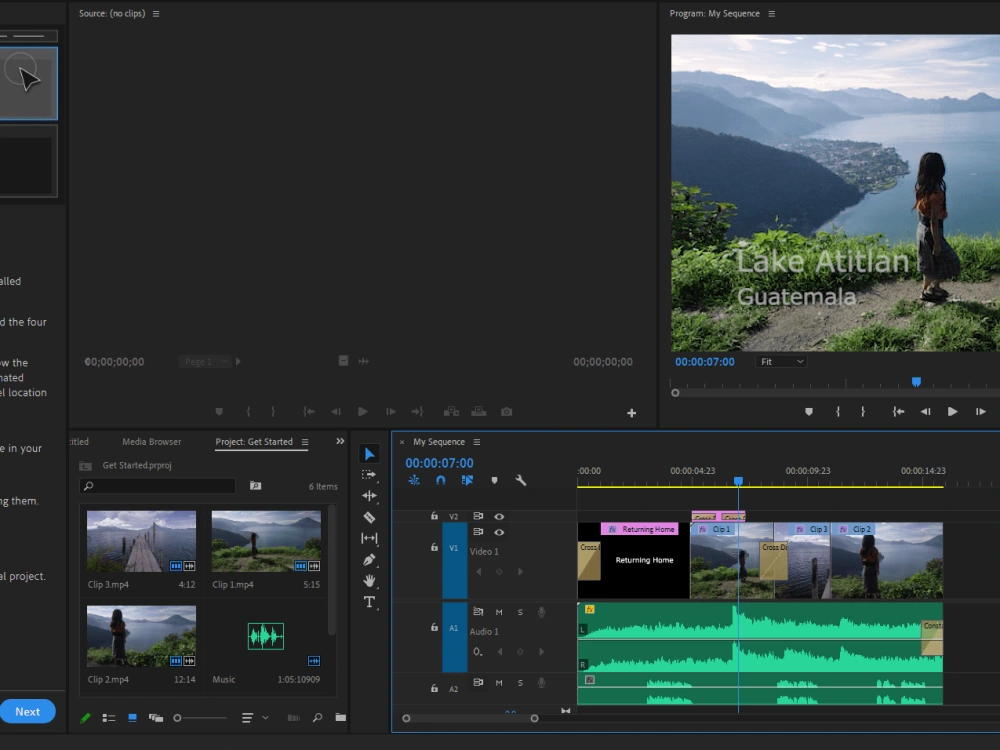
Task: Toggle the A1 track lock
Action: (434, 628)
